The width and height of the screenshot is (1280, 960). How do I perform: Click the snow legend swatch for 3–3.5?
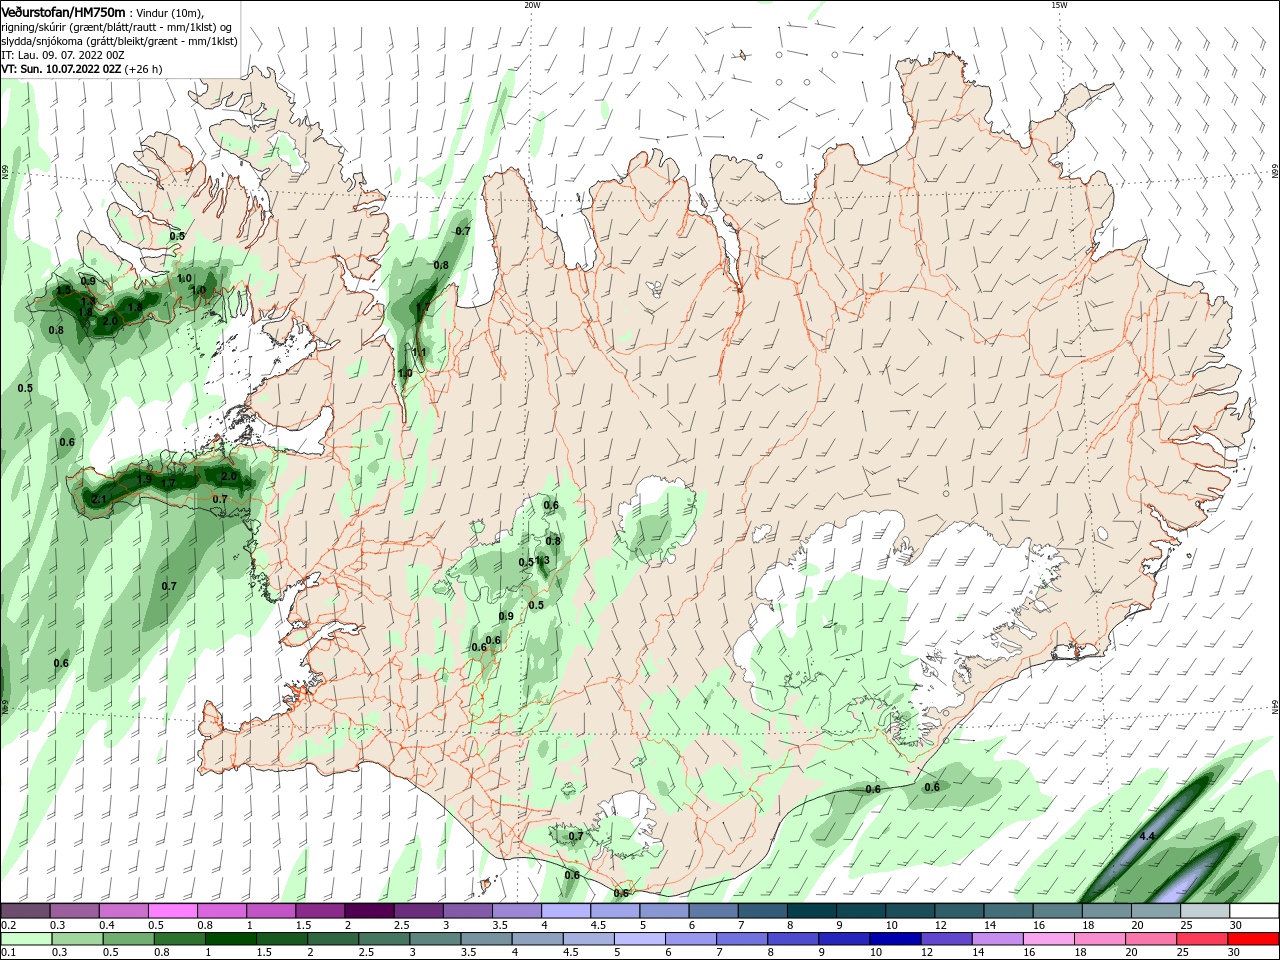tap(468, 911)
